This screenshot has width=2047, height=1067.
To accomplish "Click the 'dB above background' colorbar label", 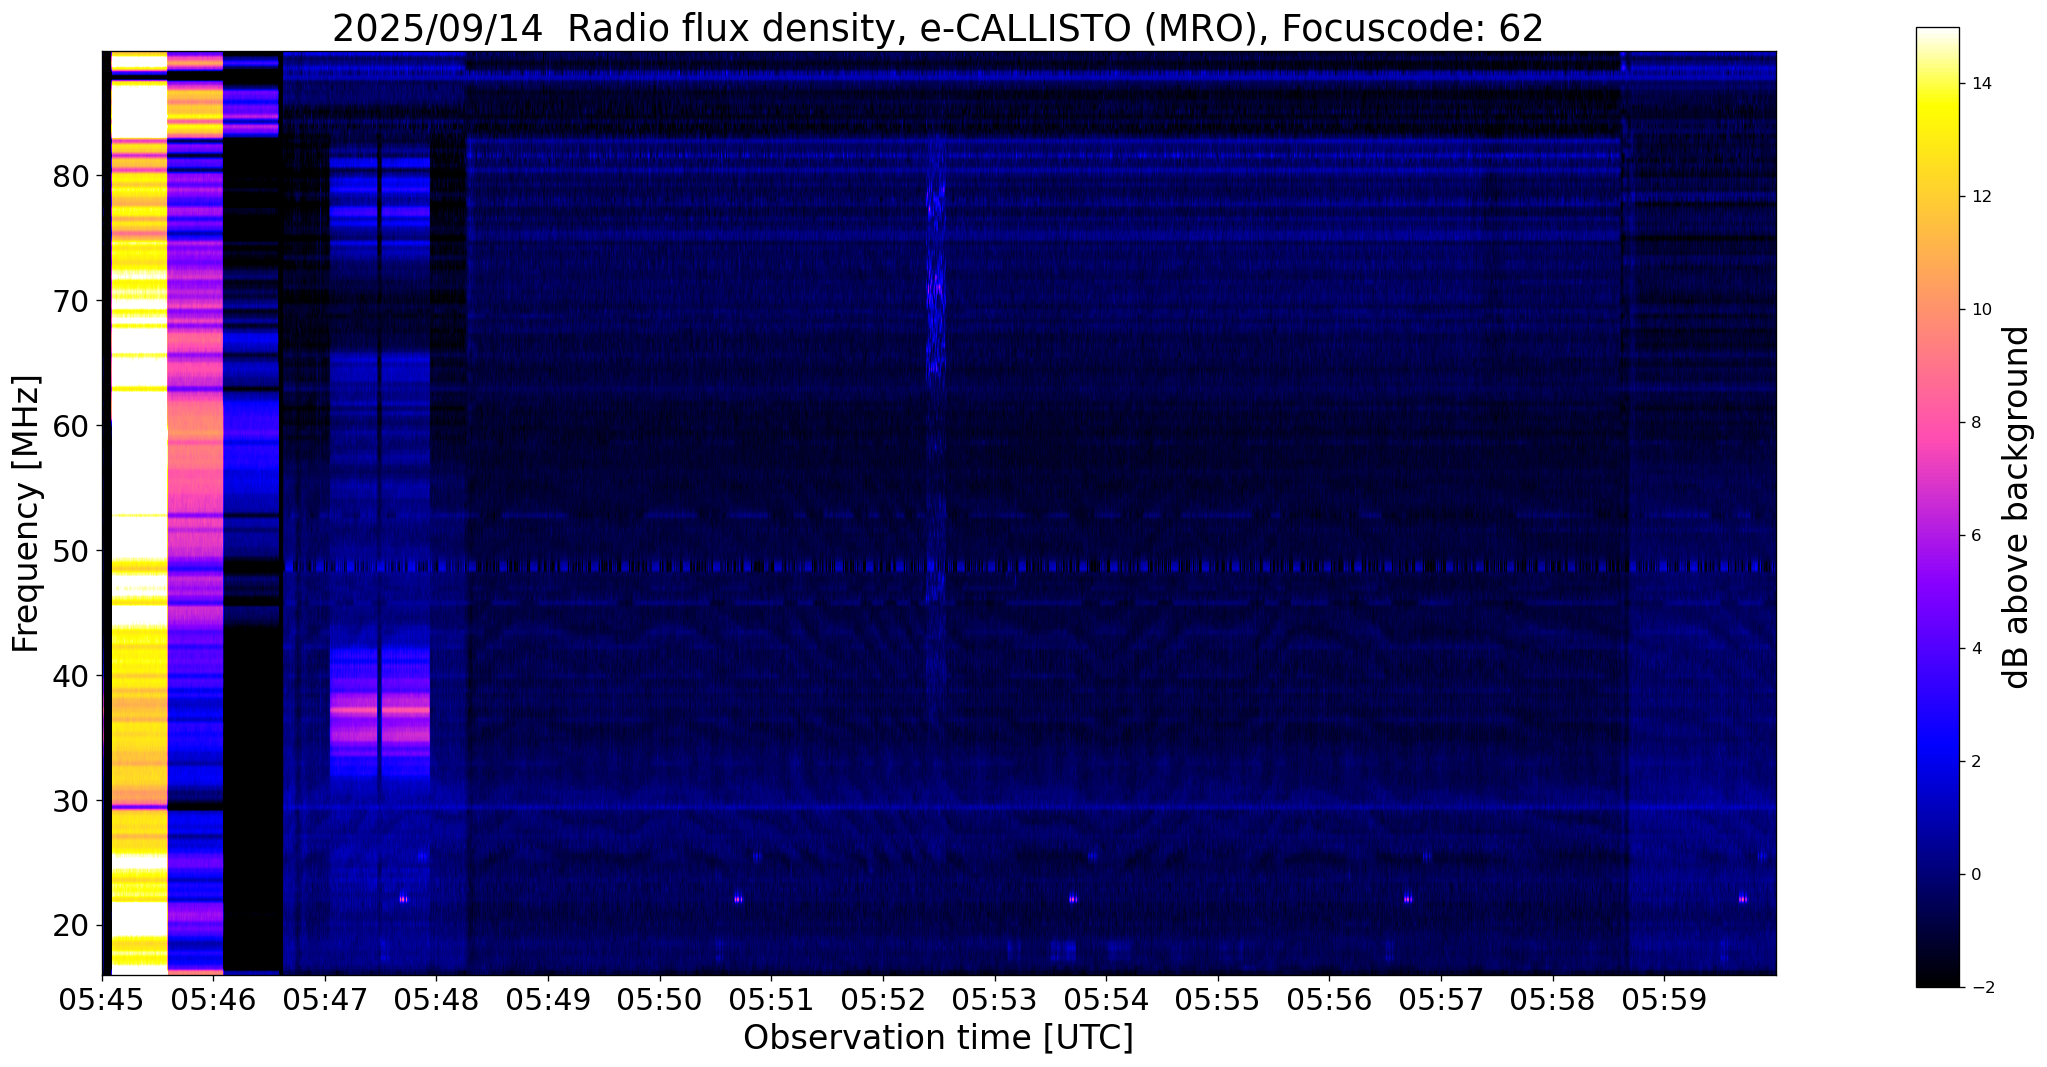I will click(x=2017, y=507).
